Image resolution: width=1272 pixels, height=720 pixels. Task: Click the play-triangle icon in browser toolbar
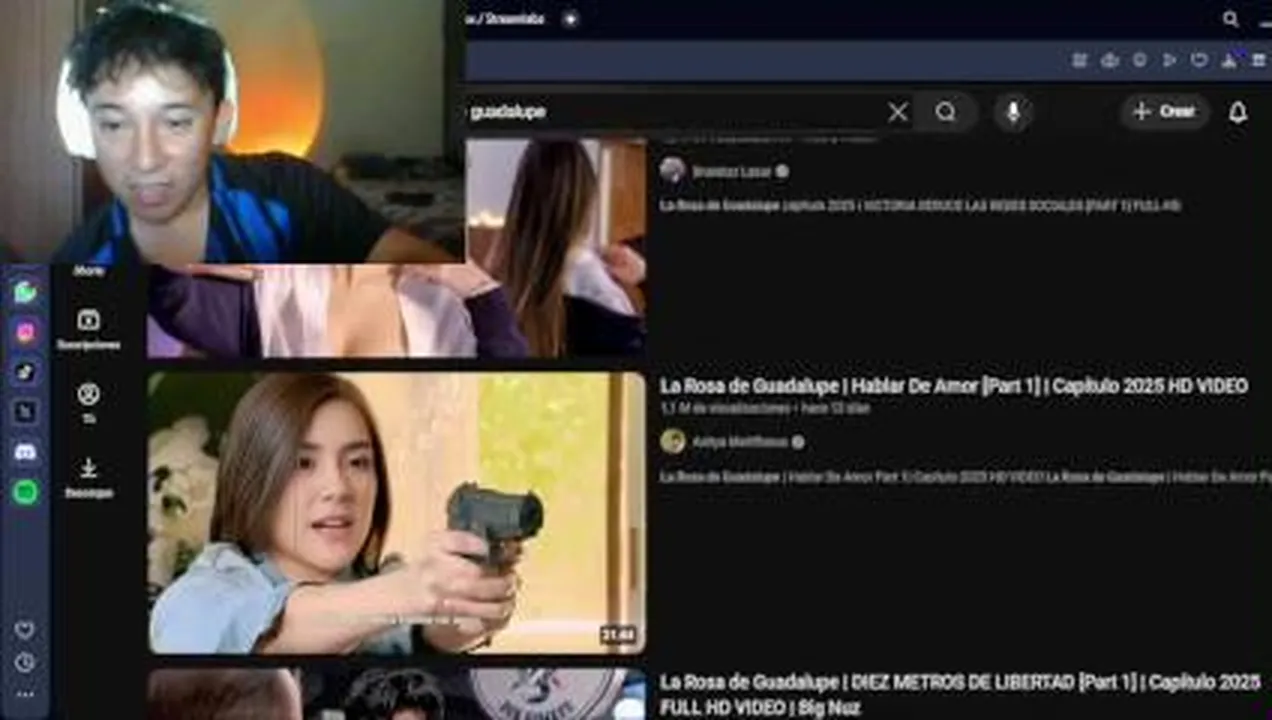click(x=1169, y=60)
